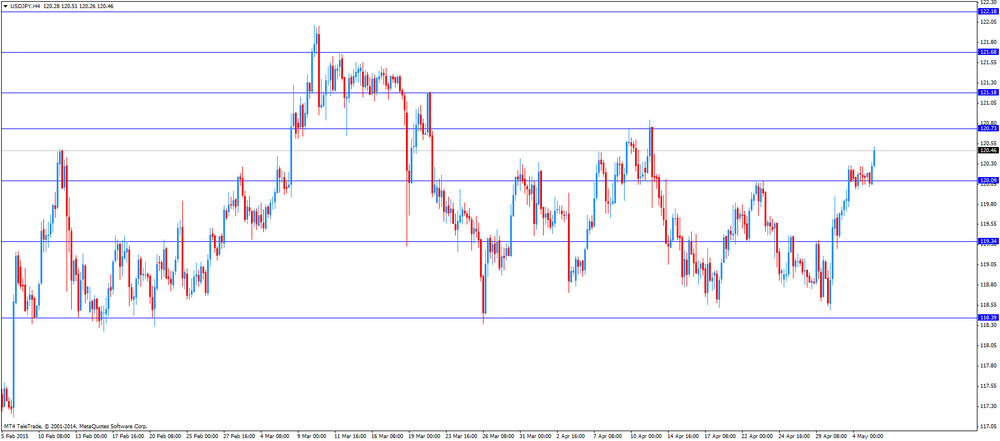Click the 4 Mar 08:00 time label
Viewport: 1000px width, 441px height.
275,437
